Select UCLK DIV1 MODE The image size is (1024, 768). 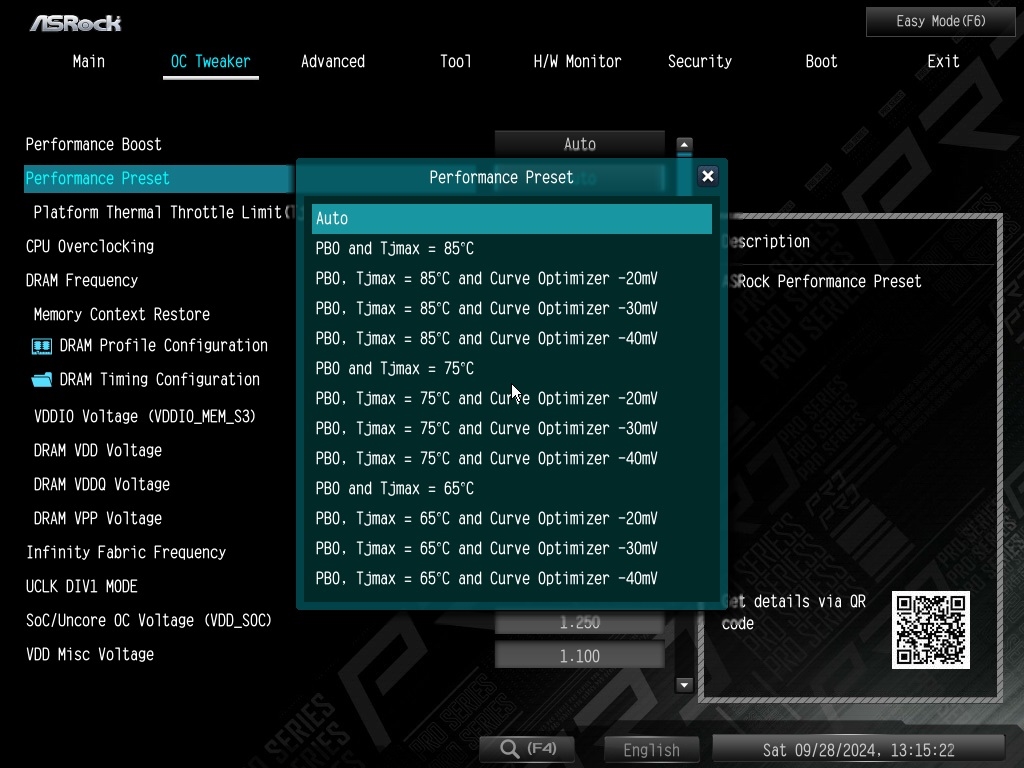click(82, 586)
